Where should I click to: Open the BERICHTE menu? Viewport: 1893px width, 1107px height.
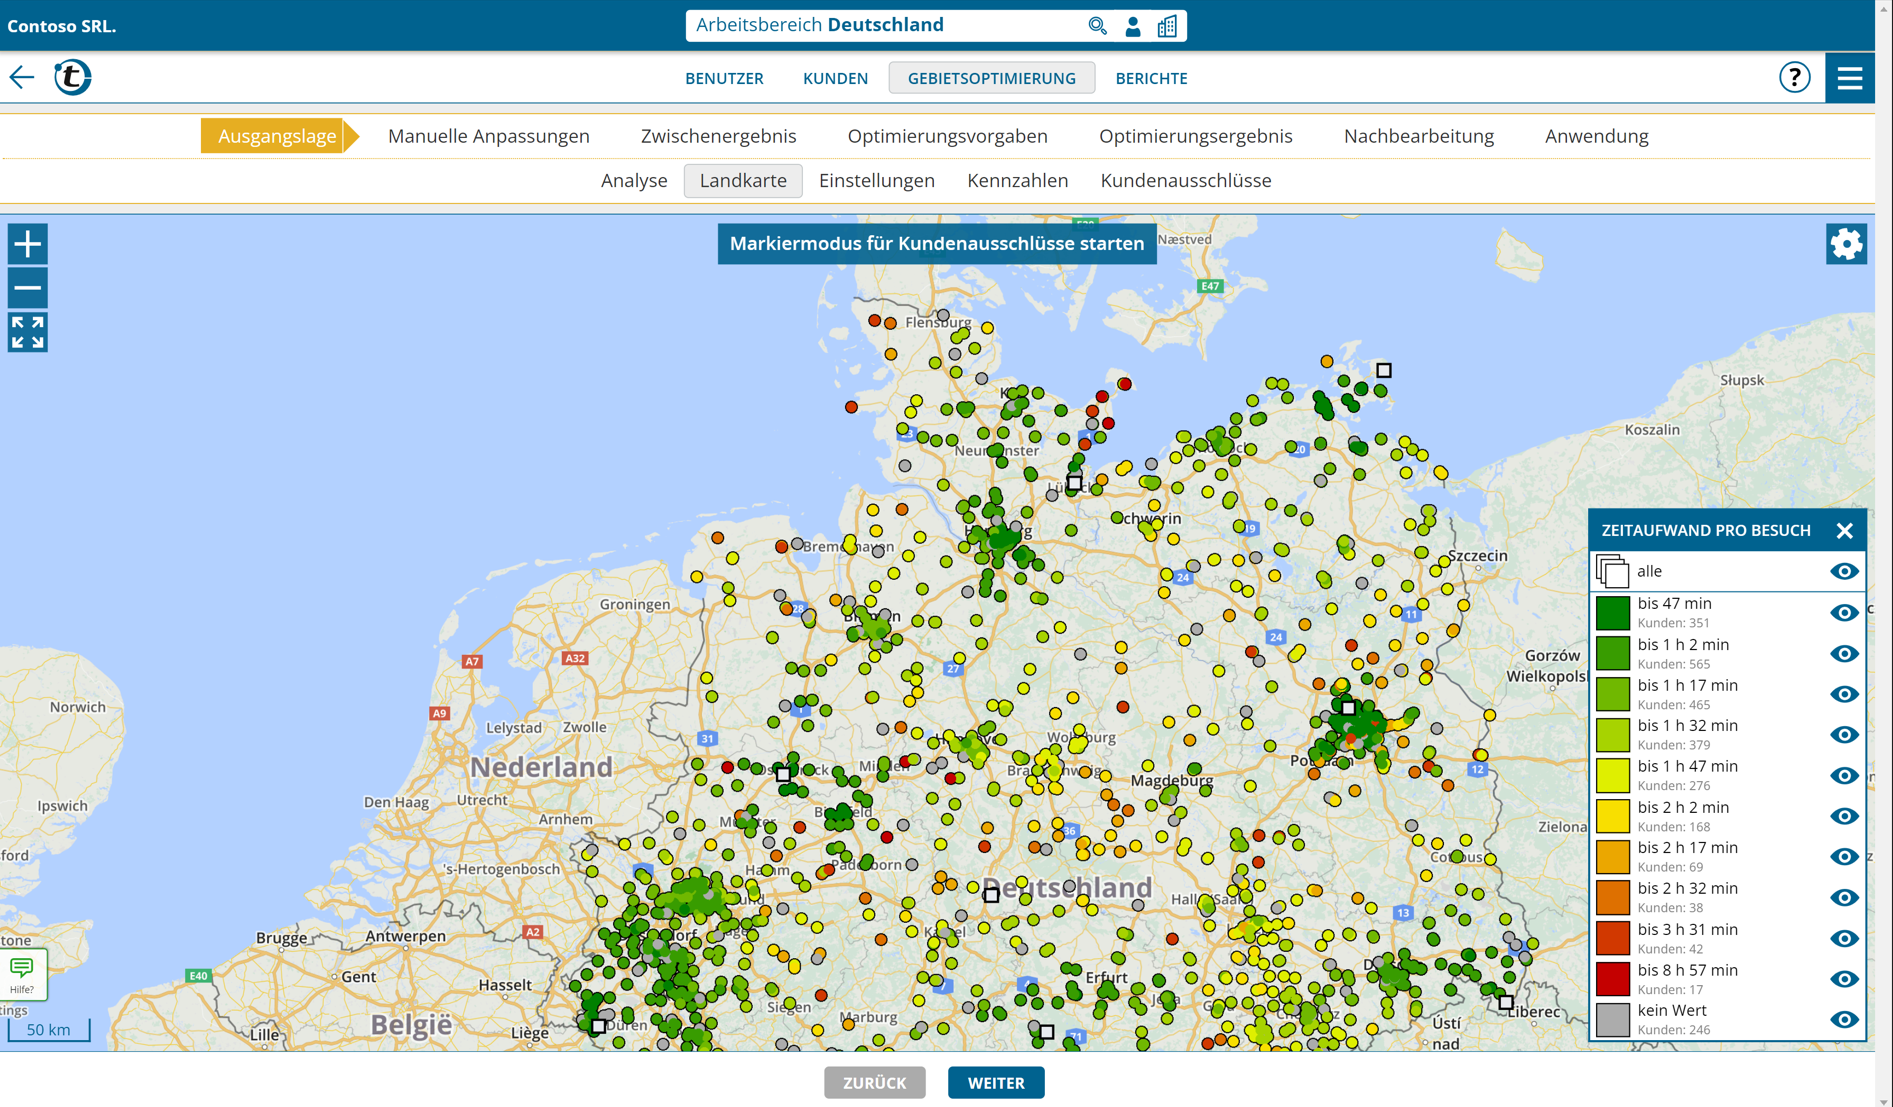(x=1151, y=78)
